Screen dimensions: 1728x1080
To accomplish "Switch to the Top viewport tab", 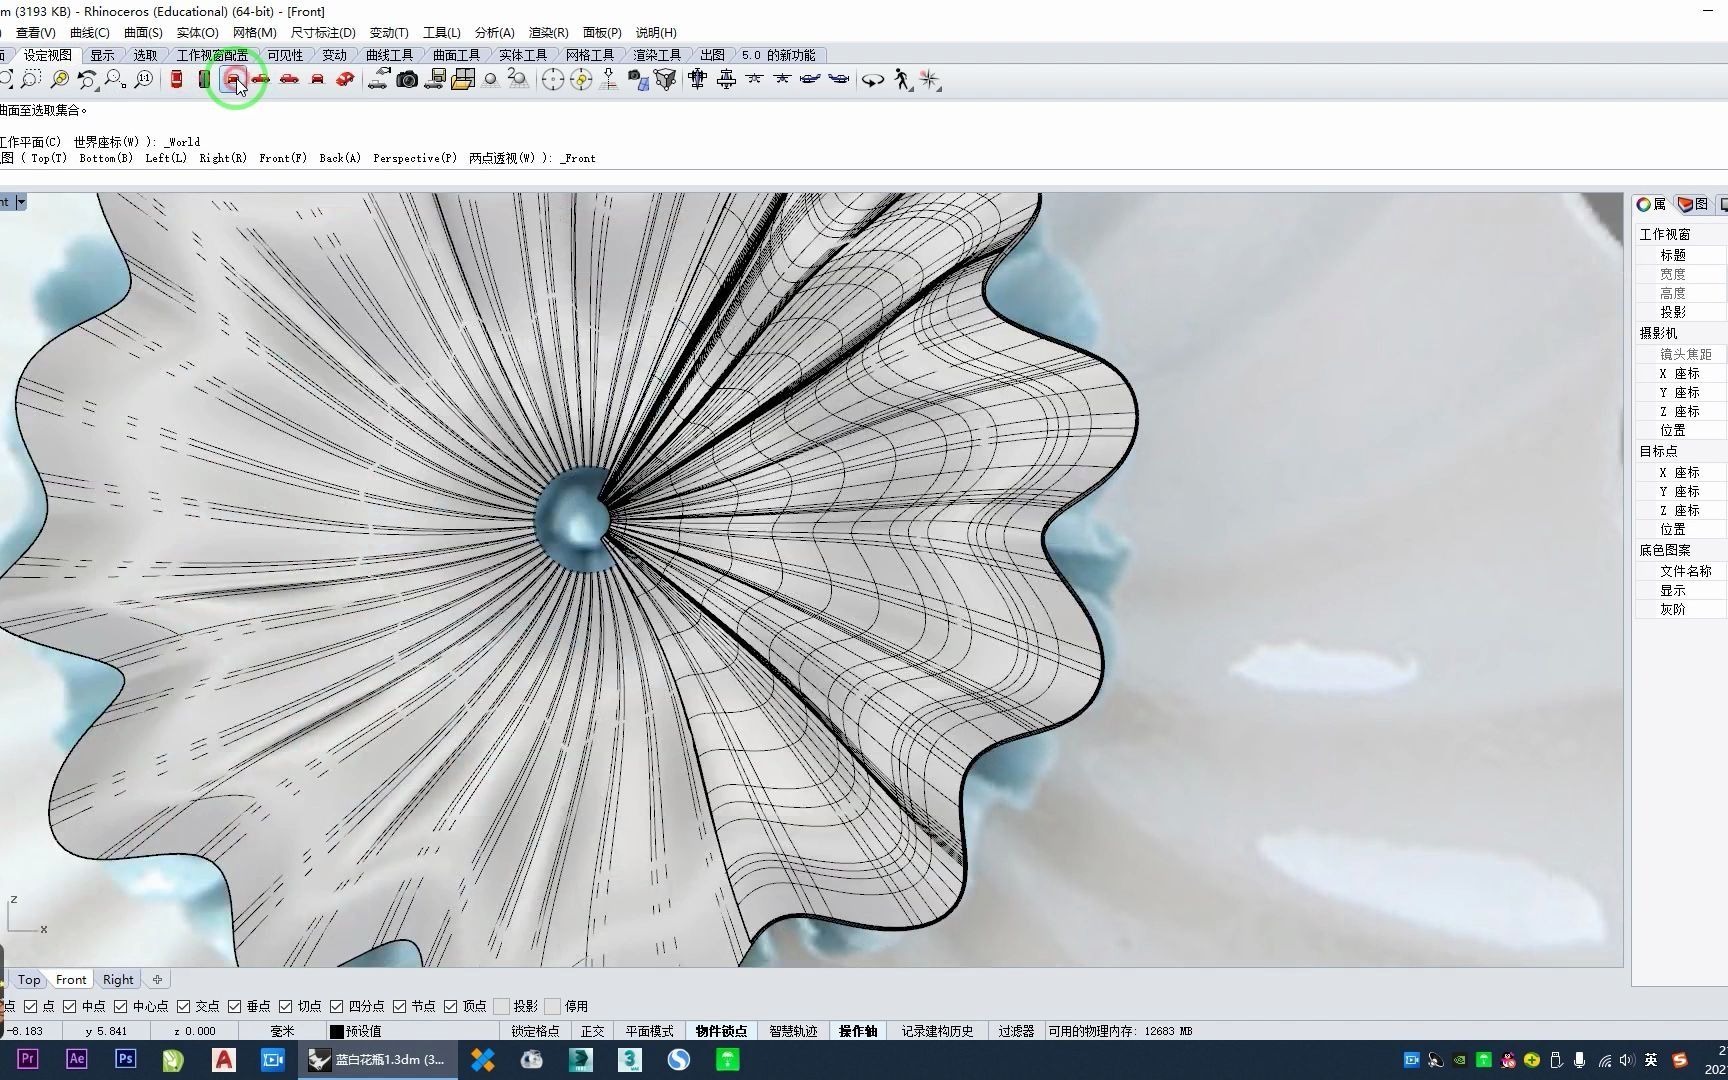I will click(29, 980).
